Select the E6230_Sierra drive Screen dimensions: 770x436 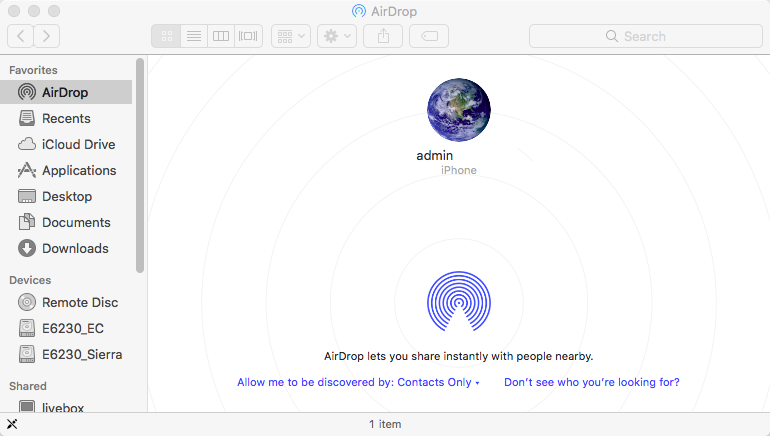point(82,354)
